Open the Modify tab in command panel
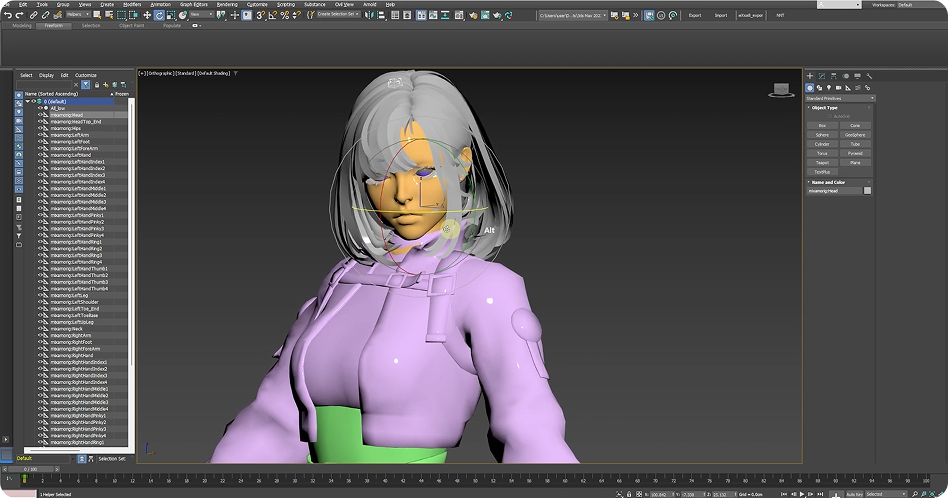Viewport: 948px width, 498px height. (x=821, y=76)
